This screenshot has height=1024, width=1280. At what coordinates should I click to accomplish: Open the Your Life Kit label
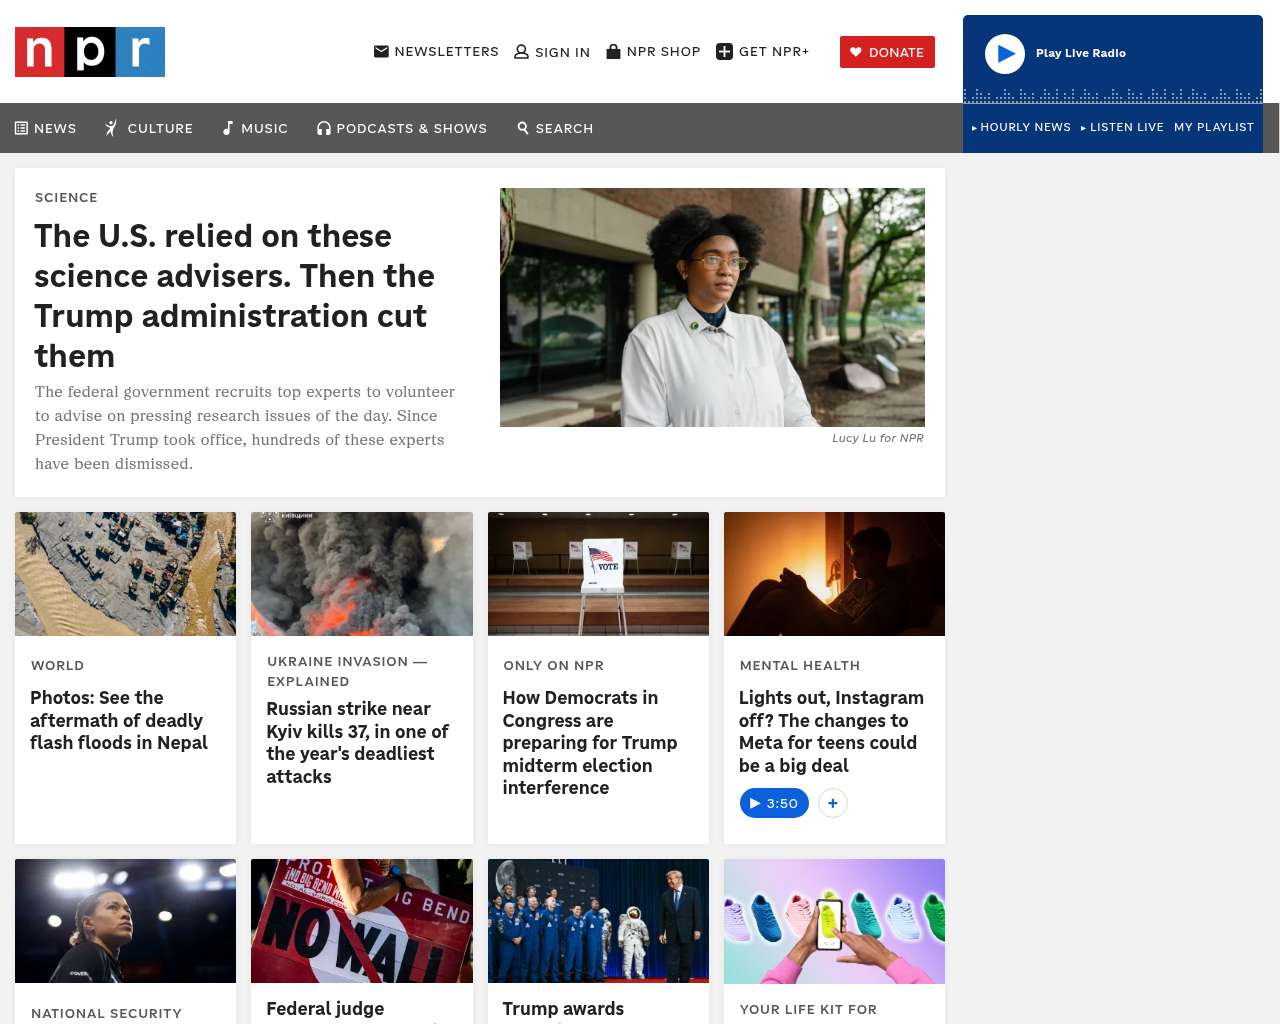pos(808,1009)
